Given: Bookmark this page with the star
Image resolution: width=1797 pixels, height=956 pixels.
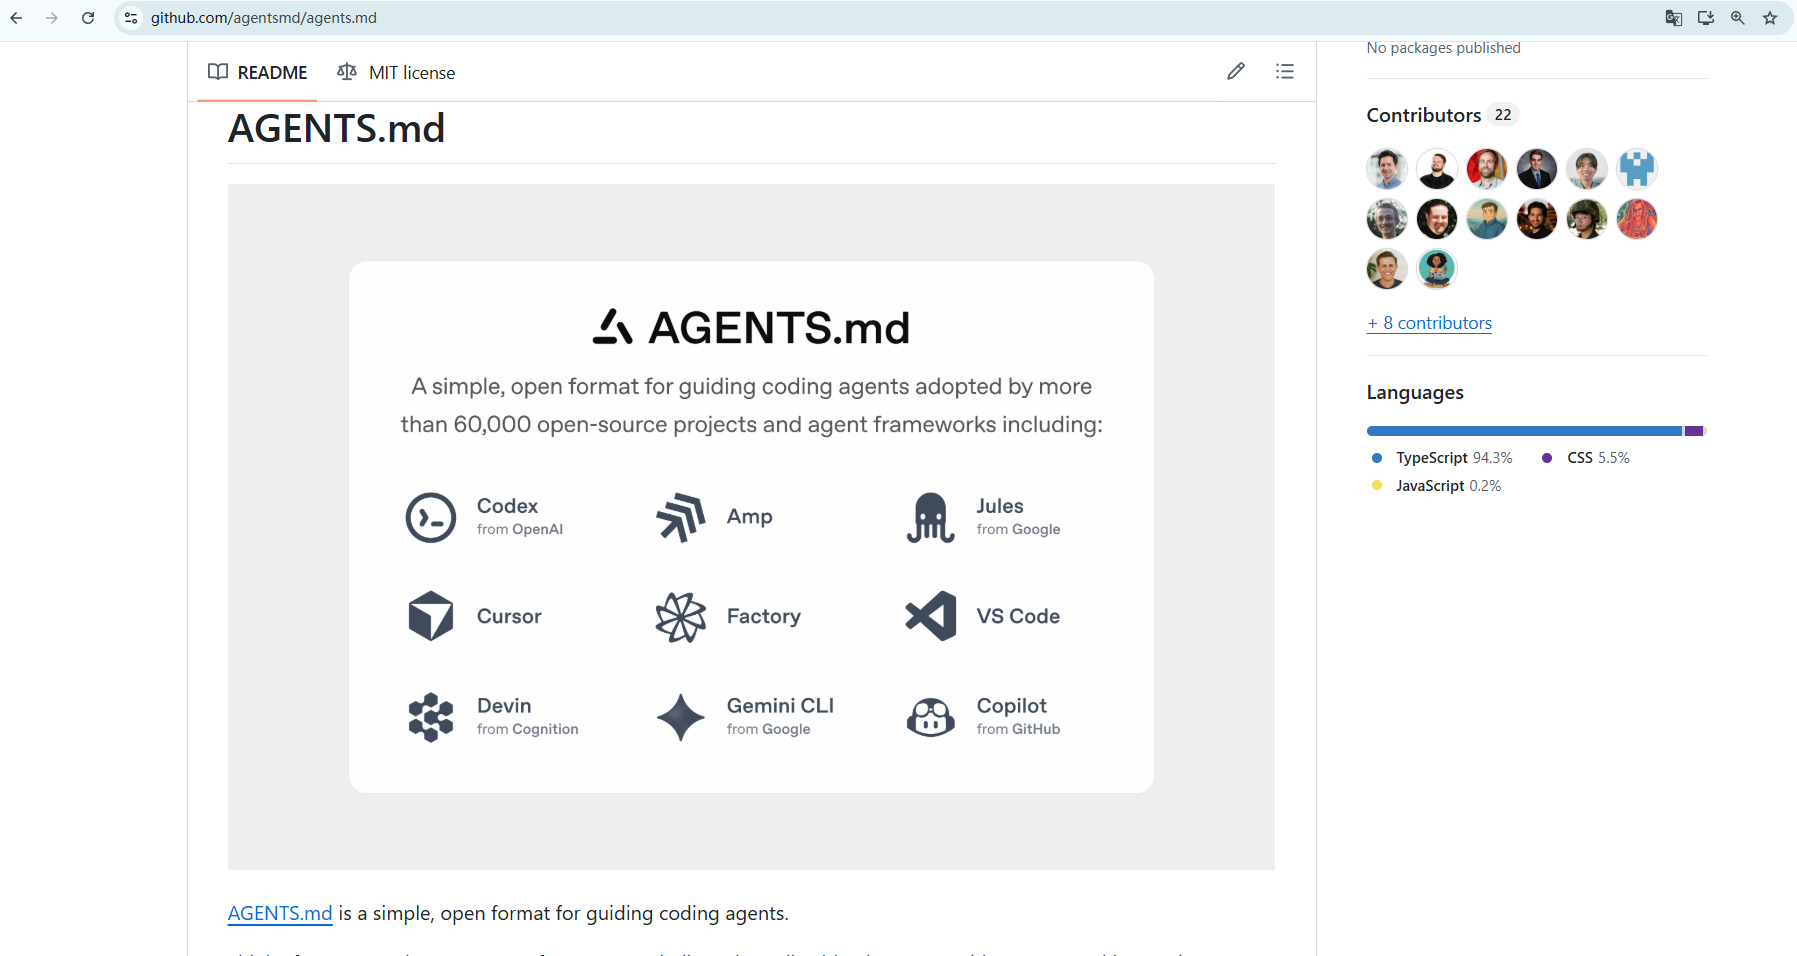Looking at the screenshot, I should [x=1770, y=18].
